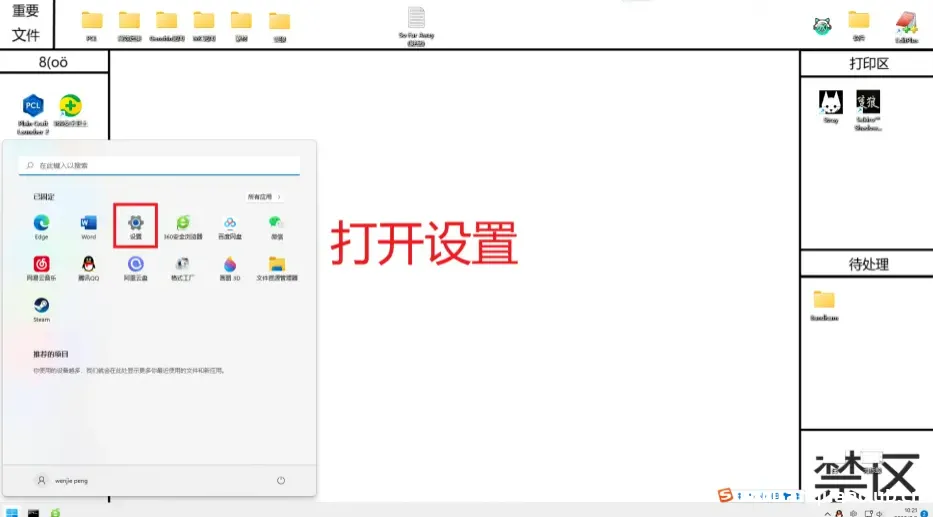Open the purple Aliyun drive app
The image size is (933, 517).
[x=136, y=268]
